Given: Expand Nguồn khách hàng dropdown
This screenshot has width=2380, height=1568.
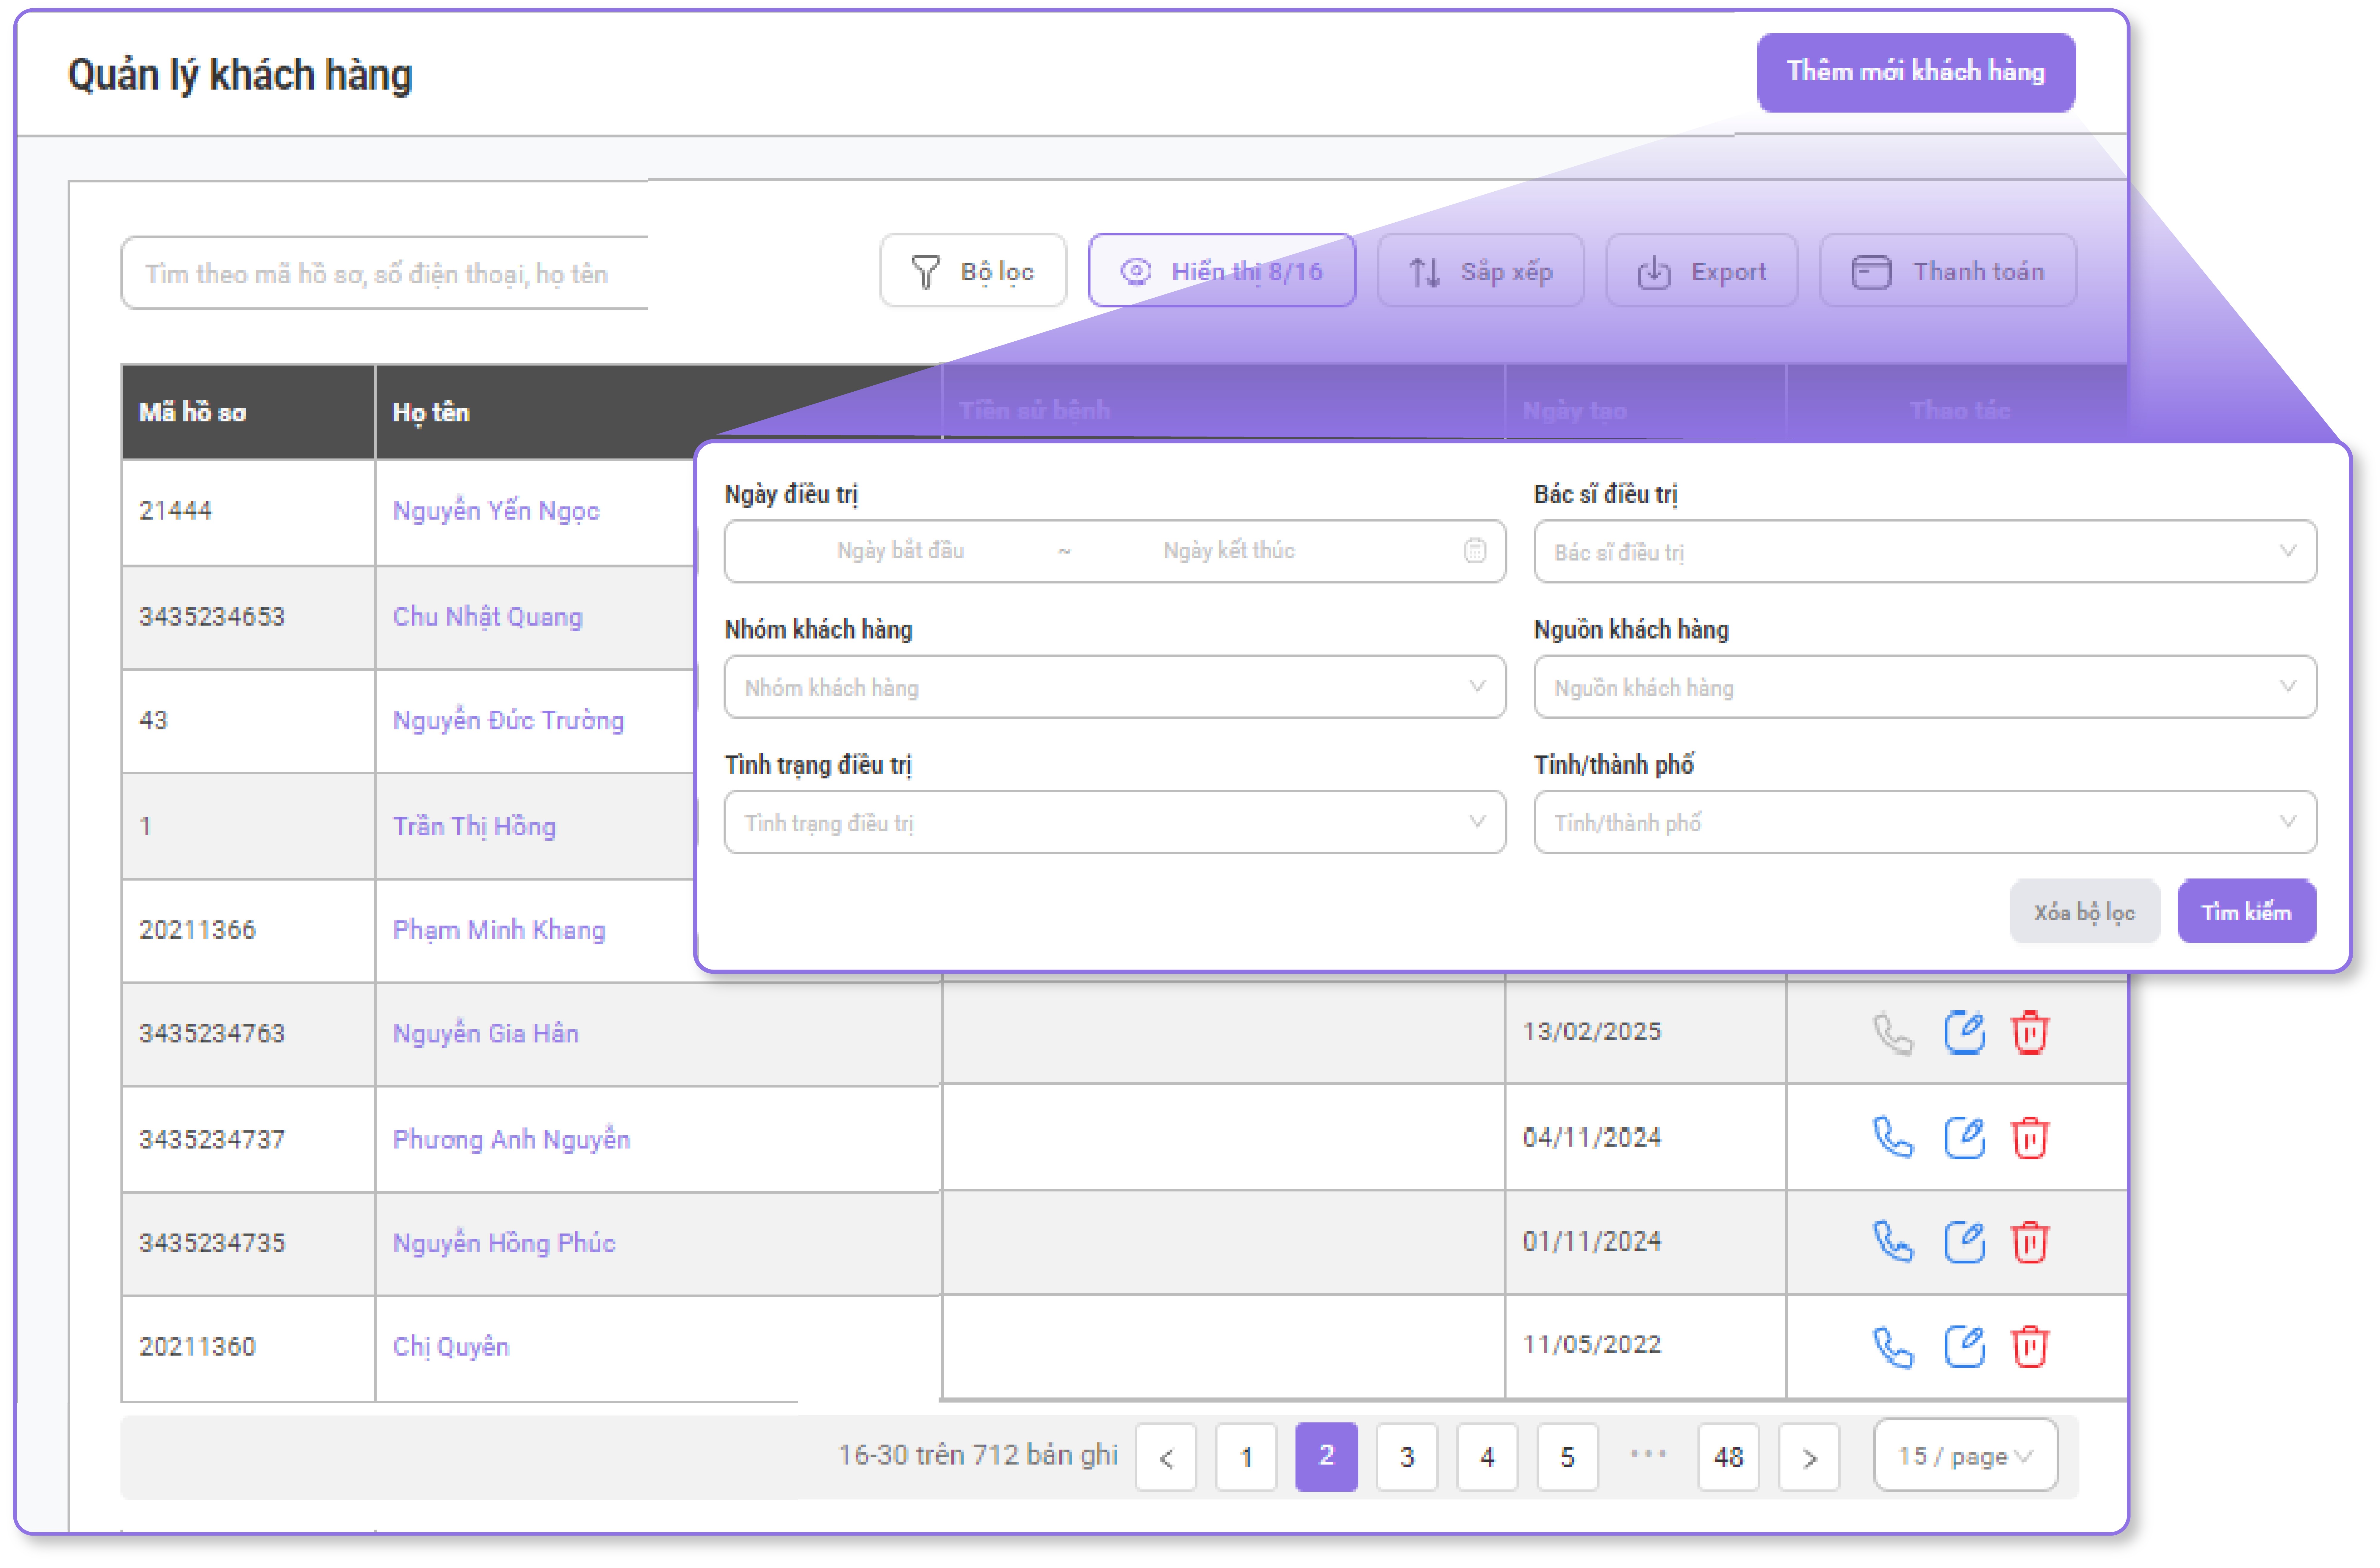Looking at the screenshot, I should [x=1925, y=687].
